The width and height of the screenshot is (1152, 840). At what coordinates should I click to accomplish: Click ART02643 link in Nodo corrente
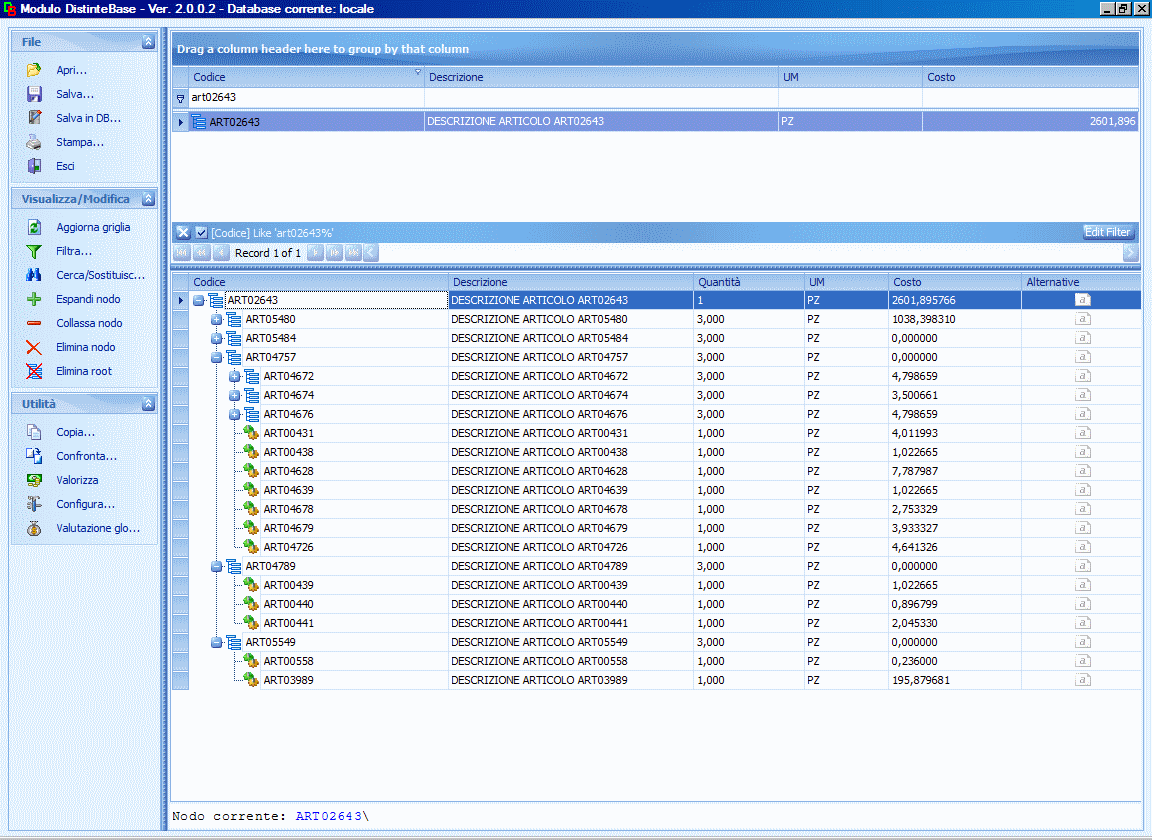click(x=328, y=816)
